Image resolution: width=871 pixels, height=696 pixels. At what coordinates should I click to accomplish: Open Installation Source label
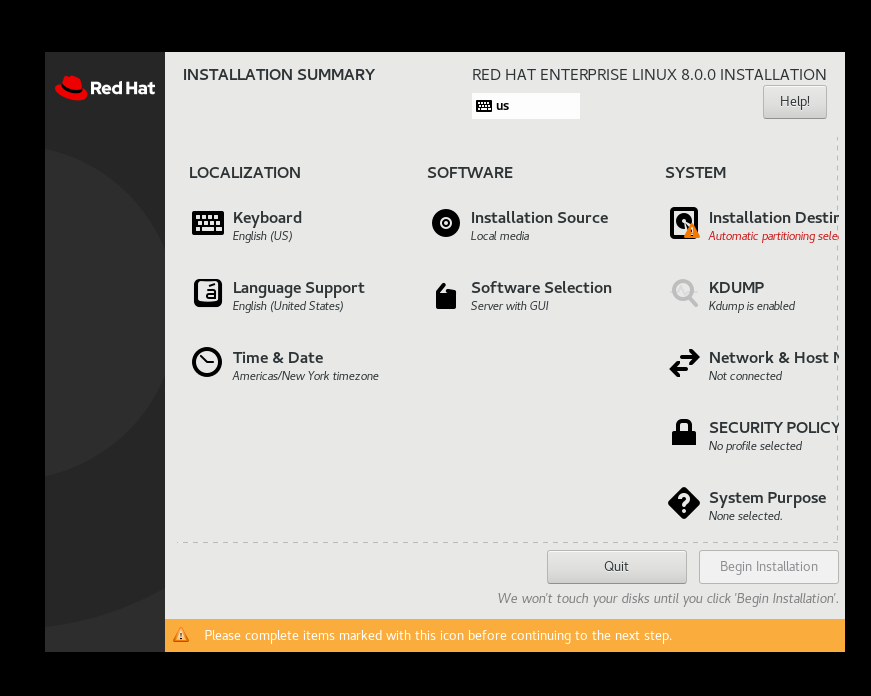539,218
